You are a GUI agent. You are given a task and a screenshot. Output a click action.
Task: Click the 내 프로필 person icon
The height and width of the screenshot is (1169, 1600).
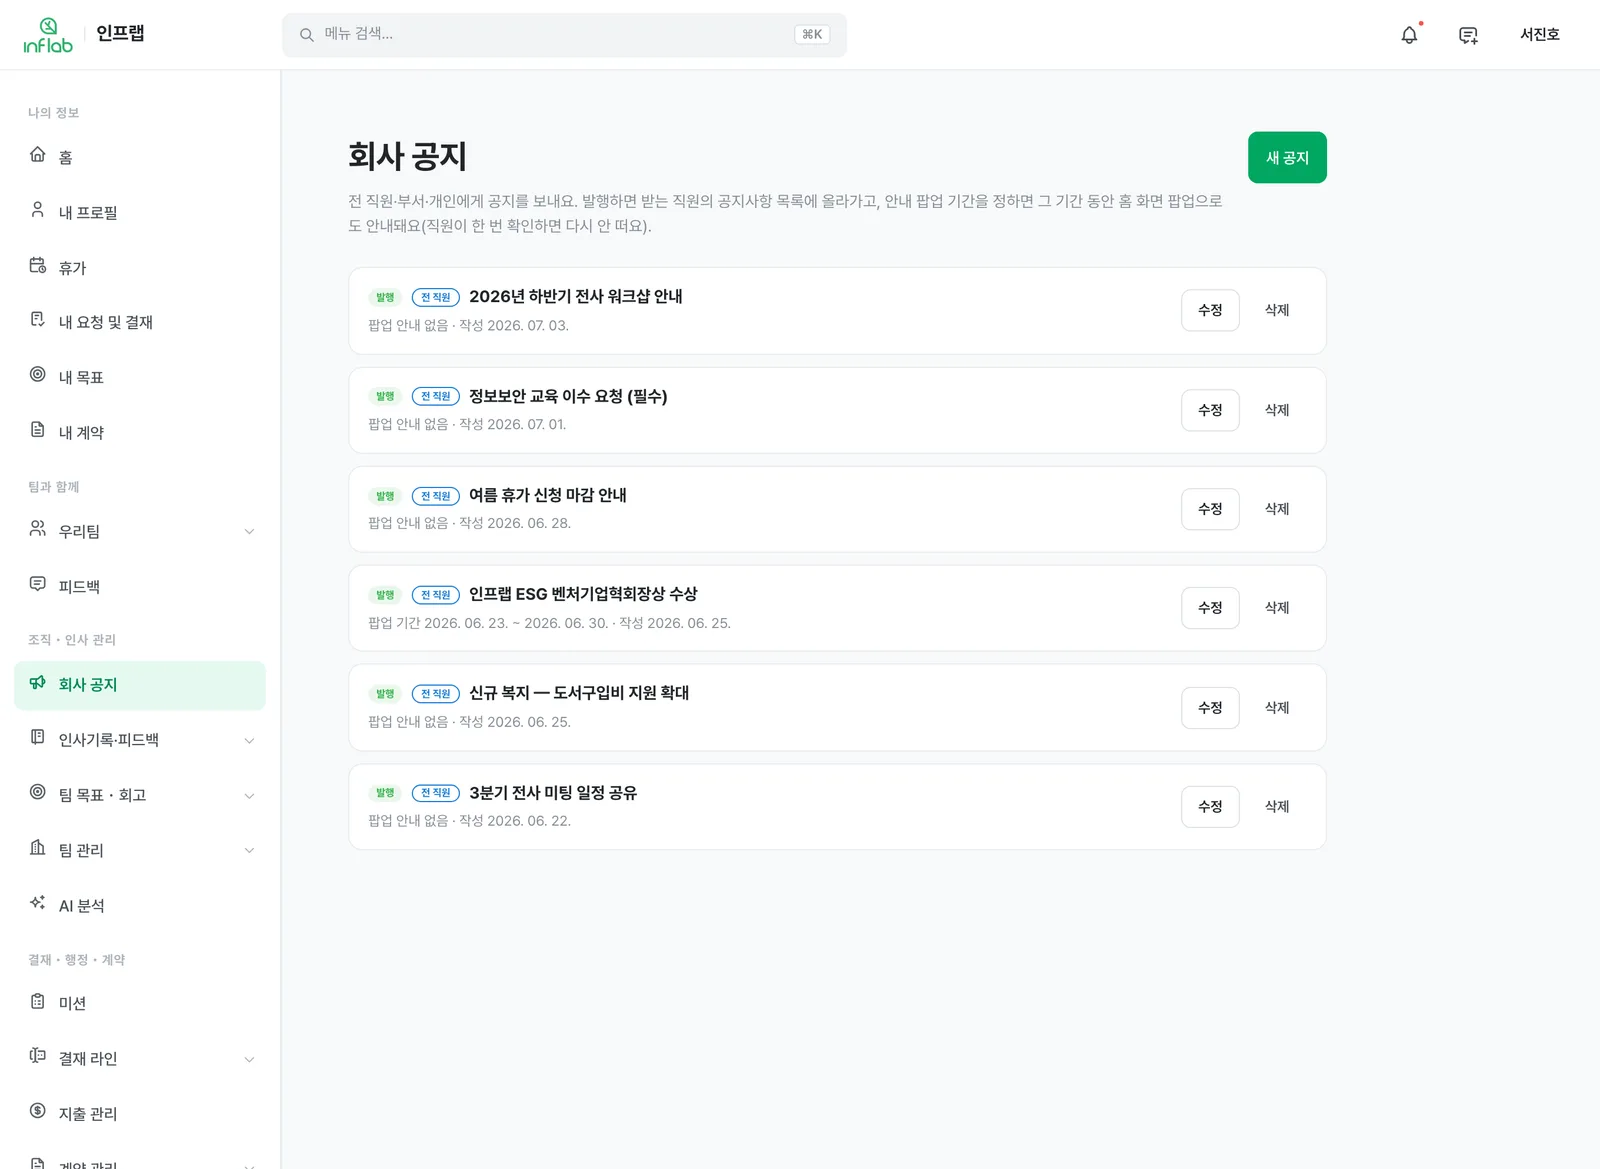(38, 210)
